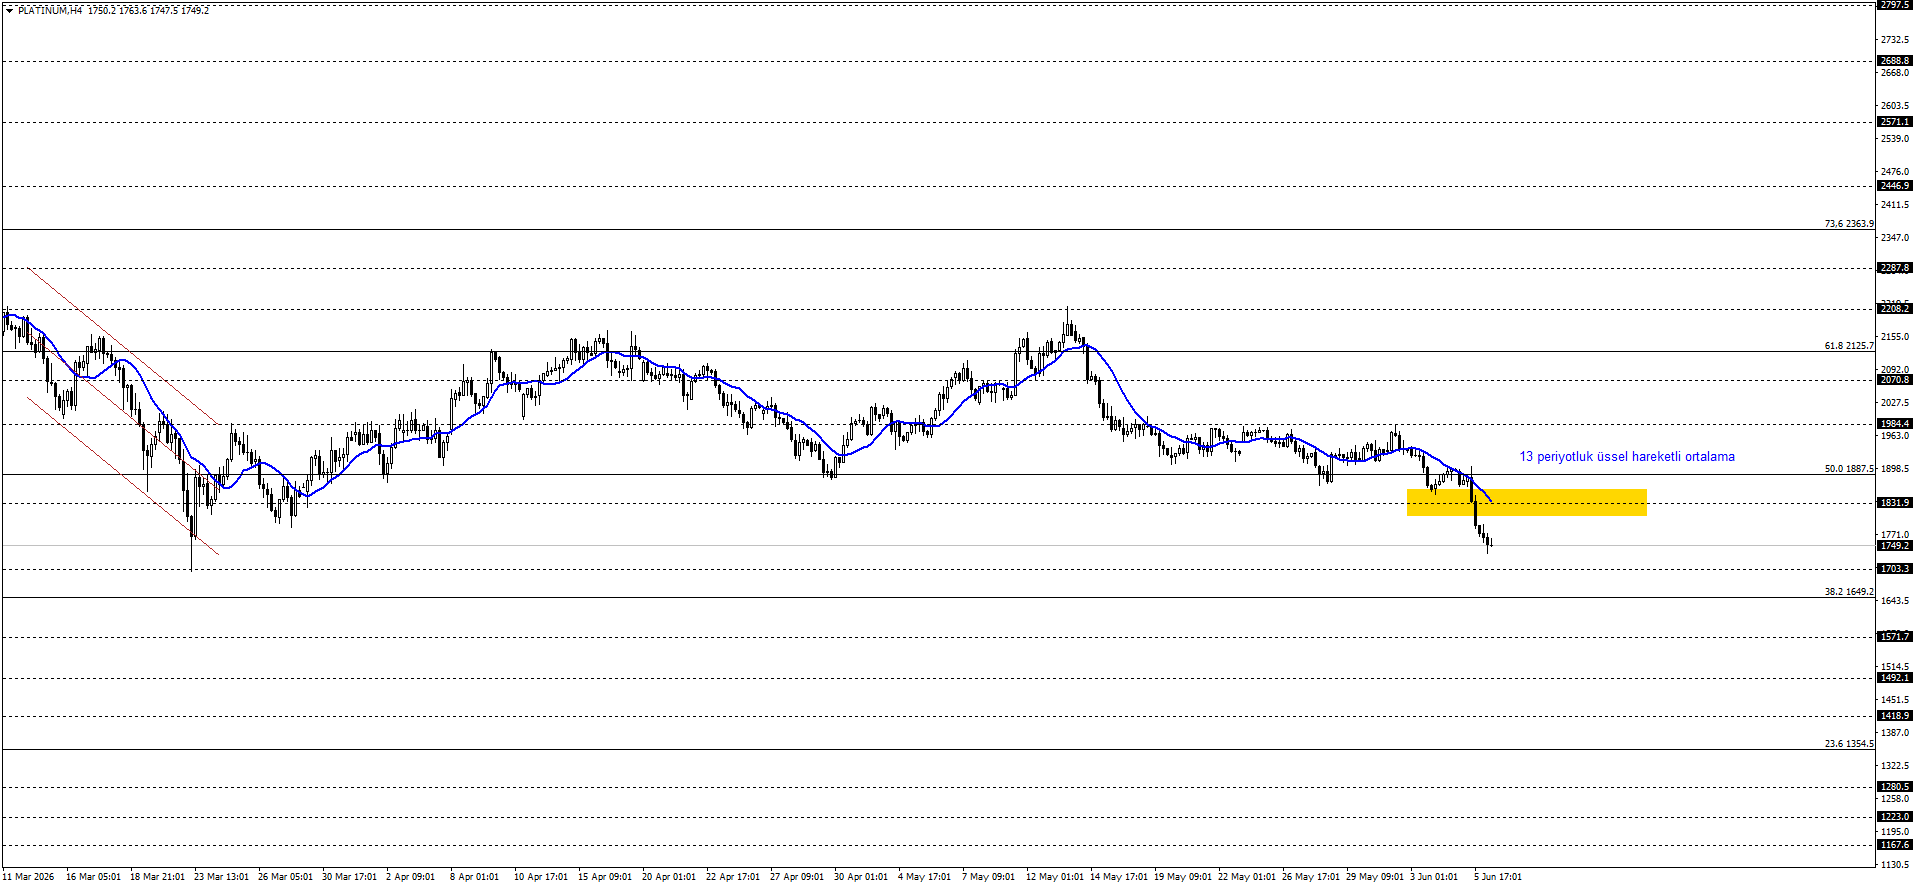Click the 61.8 2125.7 Fibonacci level label
1916x888 pixels.
(1849, 346)
